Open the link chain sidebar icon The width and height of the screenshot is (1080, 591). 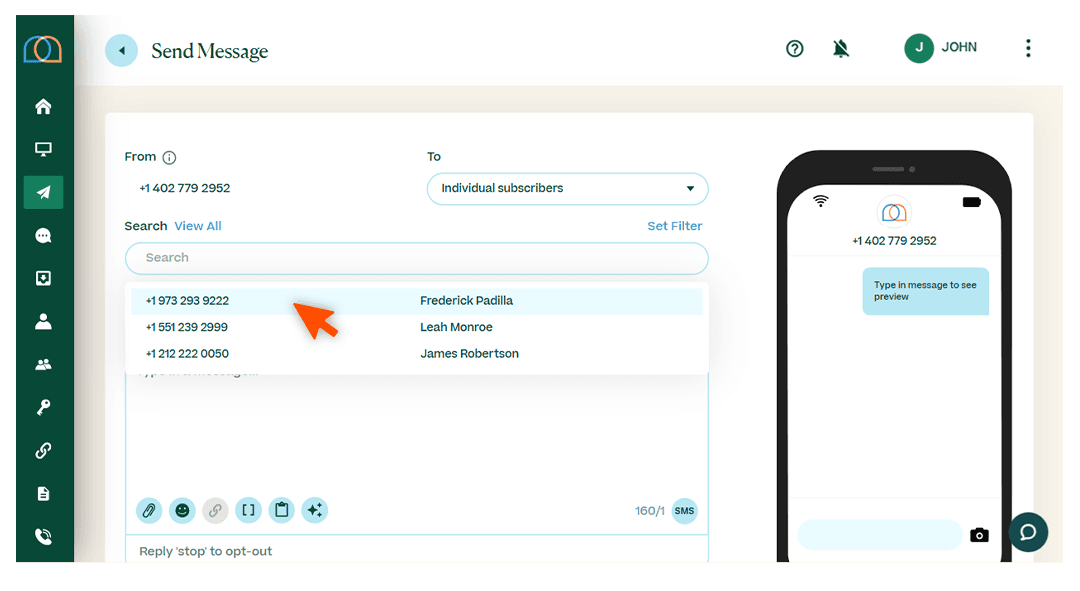43,450
